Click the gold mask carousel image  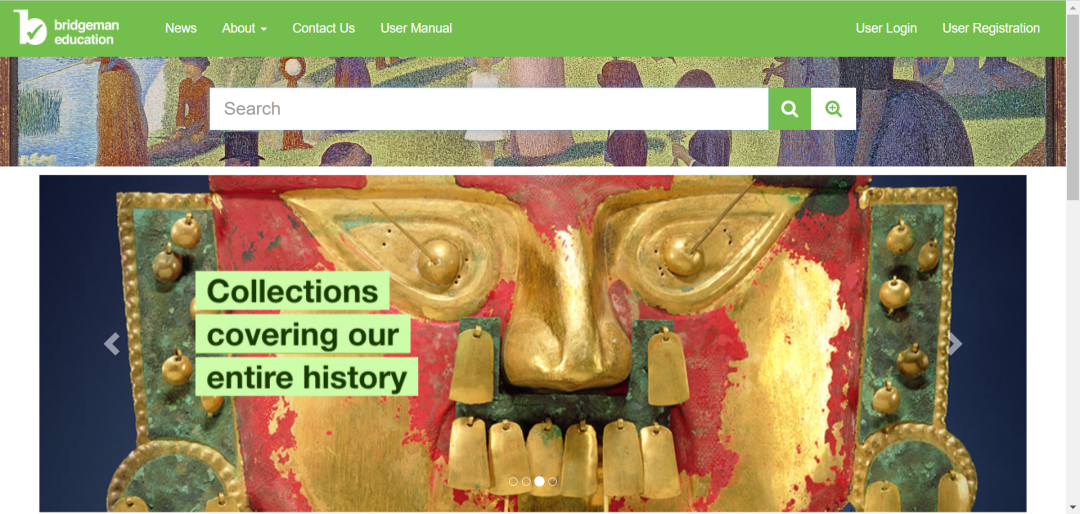(x=532, y=343)
